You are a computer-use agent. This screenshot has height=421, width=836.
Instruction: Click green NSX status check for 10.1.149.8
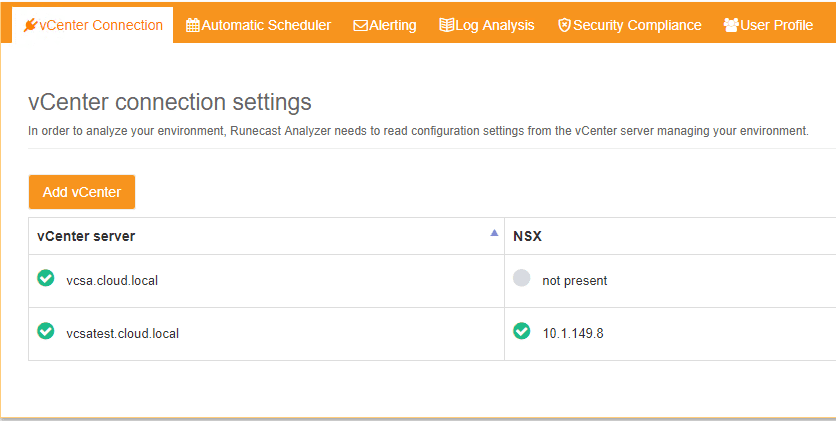pyautogui.click(x=521, y=331)
